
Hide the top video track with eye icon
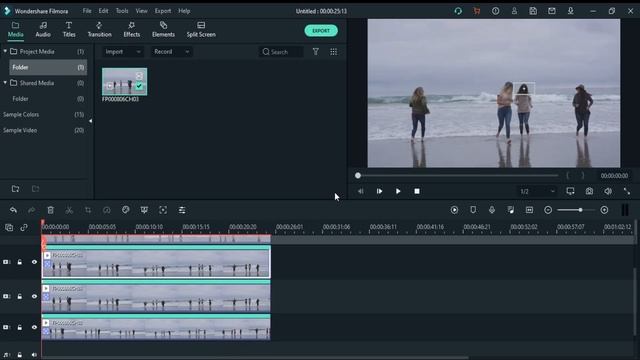pos(34,262)
